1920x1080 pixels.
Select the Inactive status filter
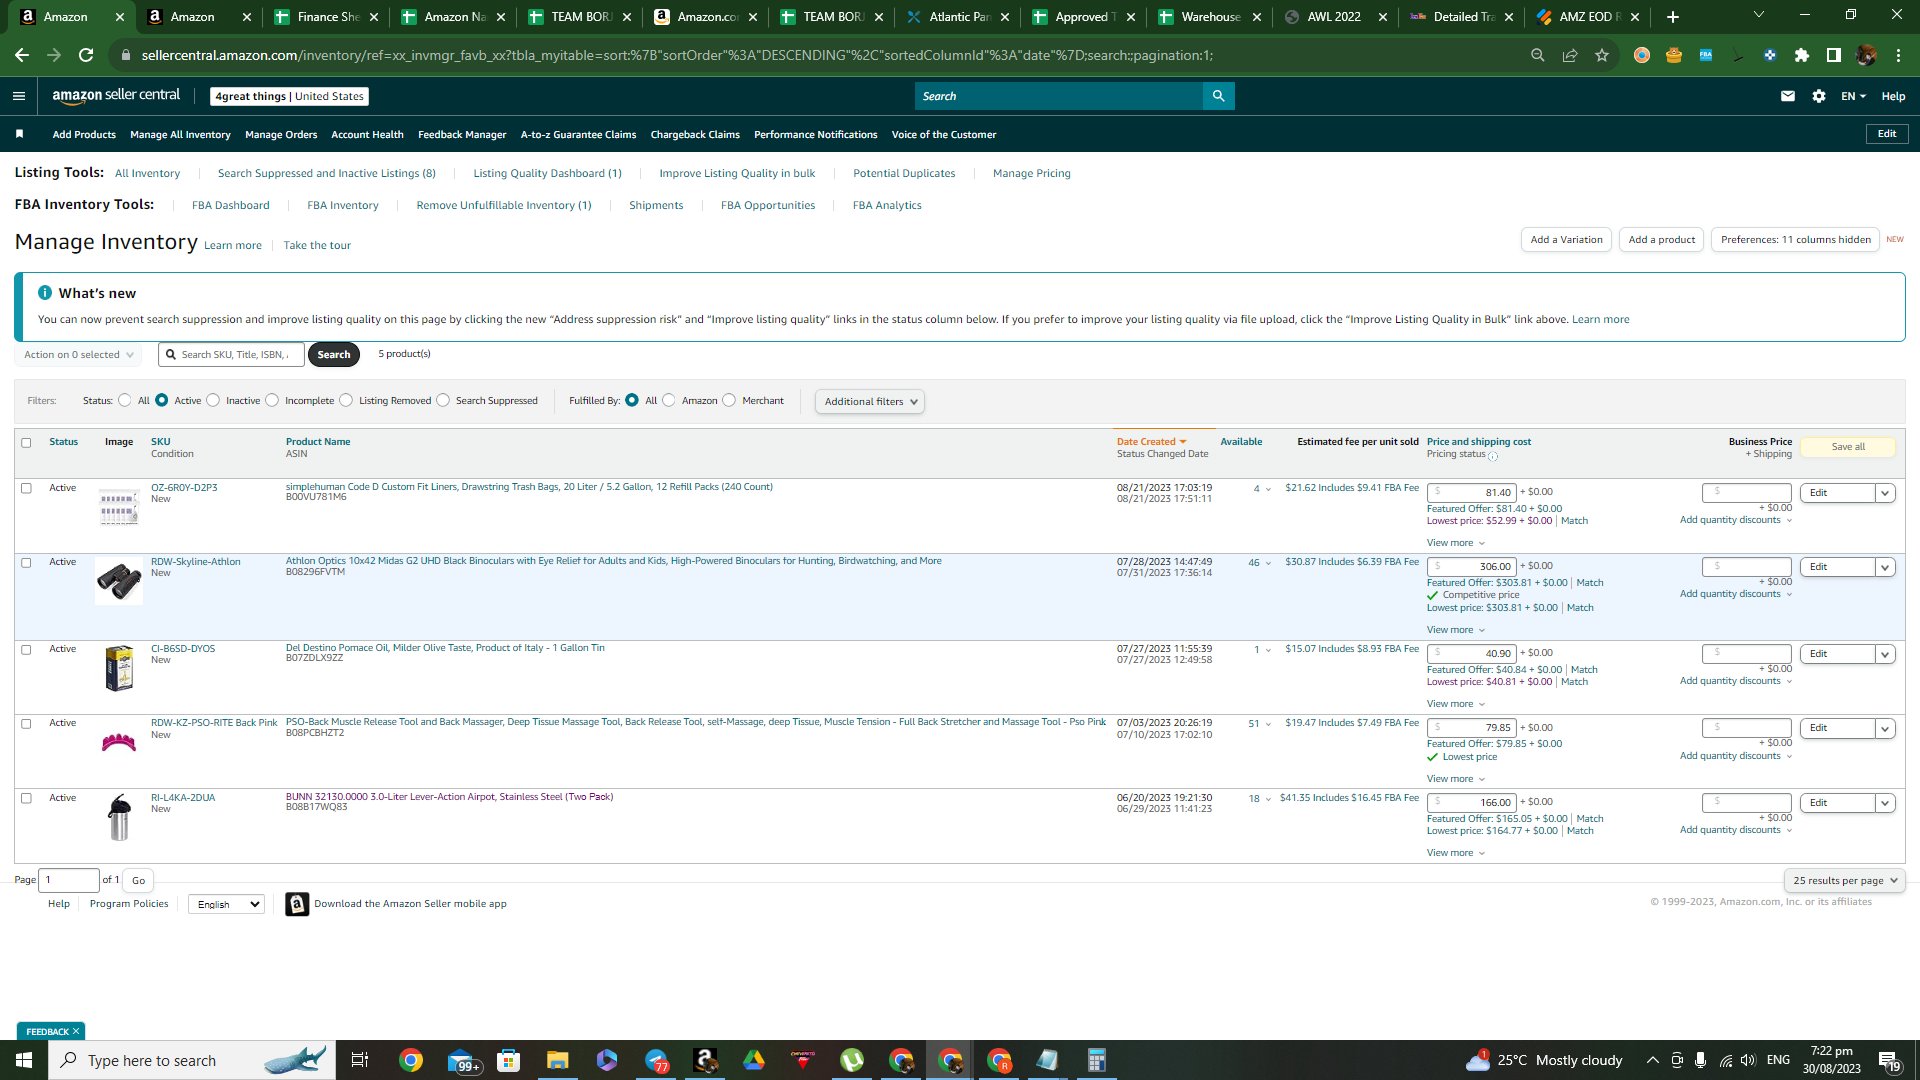[213, 400]
